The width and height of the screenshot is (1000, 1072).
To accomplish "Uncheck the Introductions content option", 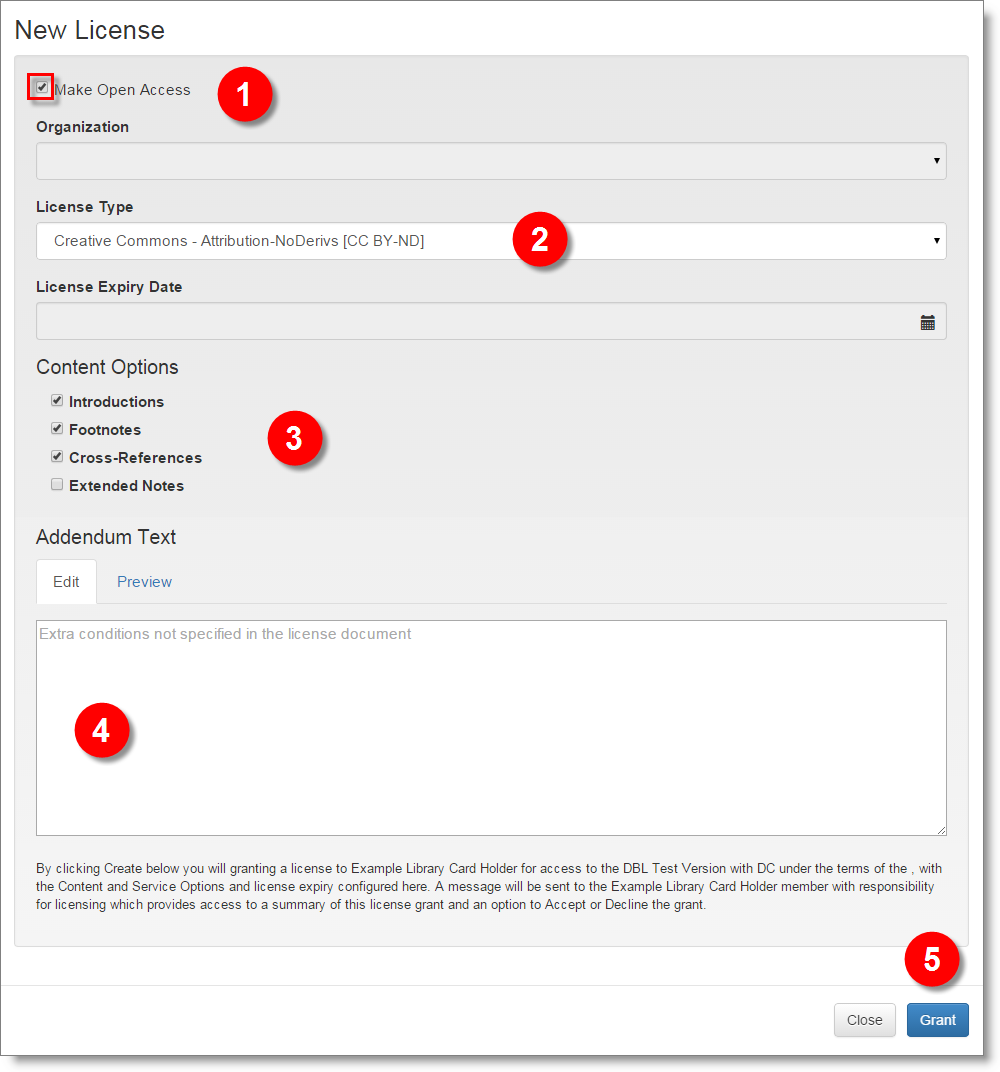I will 57,400.
